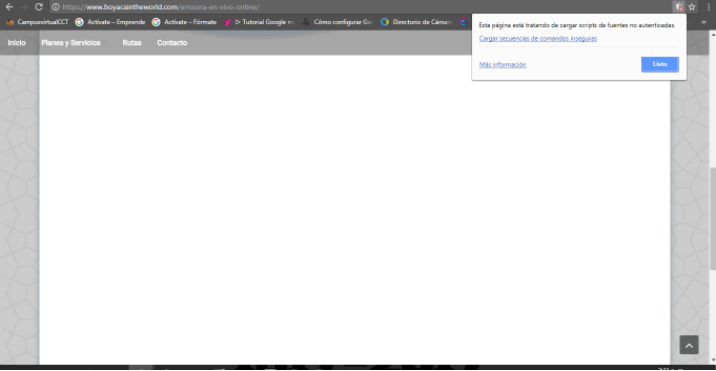The width and height of the screenshot is (716, 371).
Task: Open the Directorio de Cámara bookmark
Action: tap(416, 21)
